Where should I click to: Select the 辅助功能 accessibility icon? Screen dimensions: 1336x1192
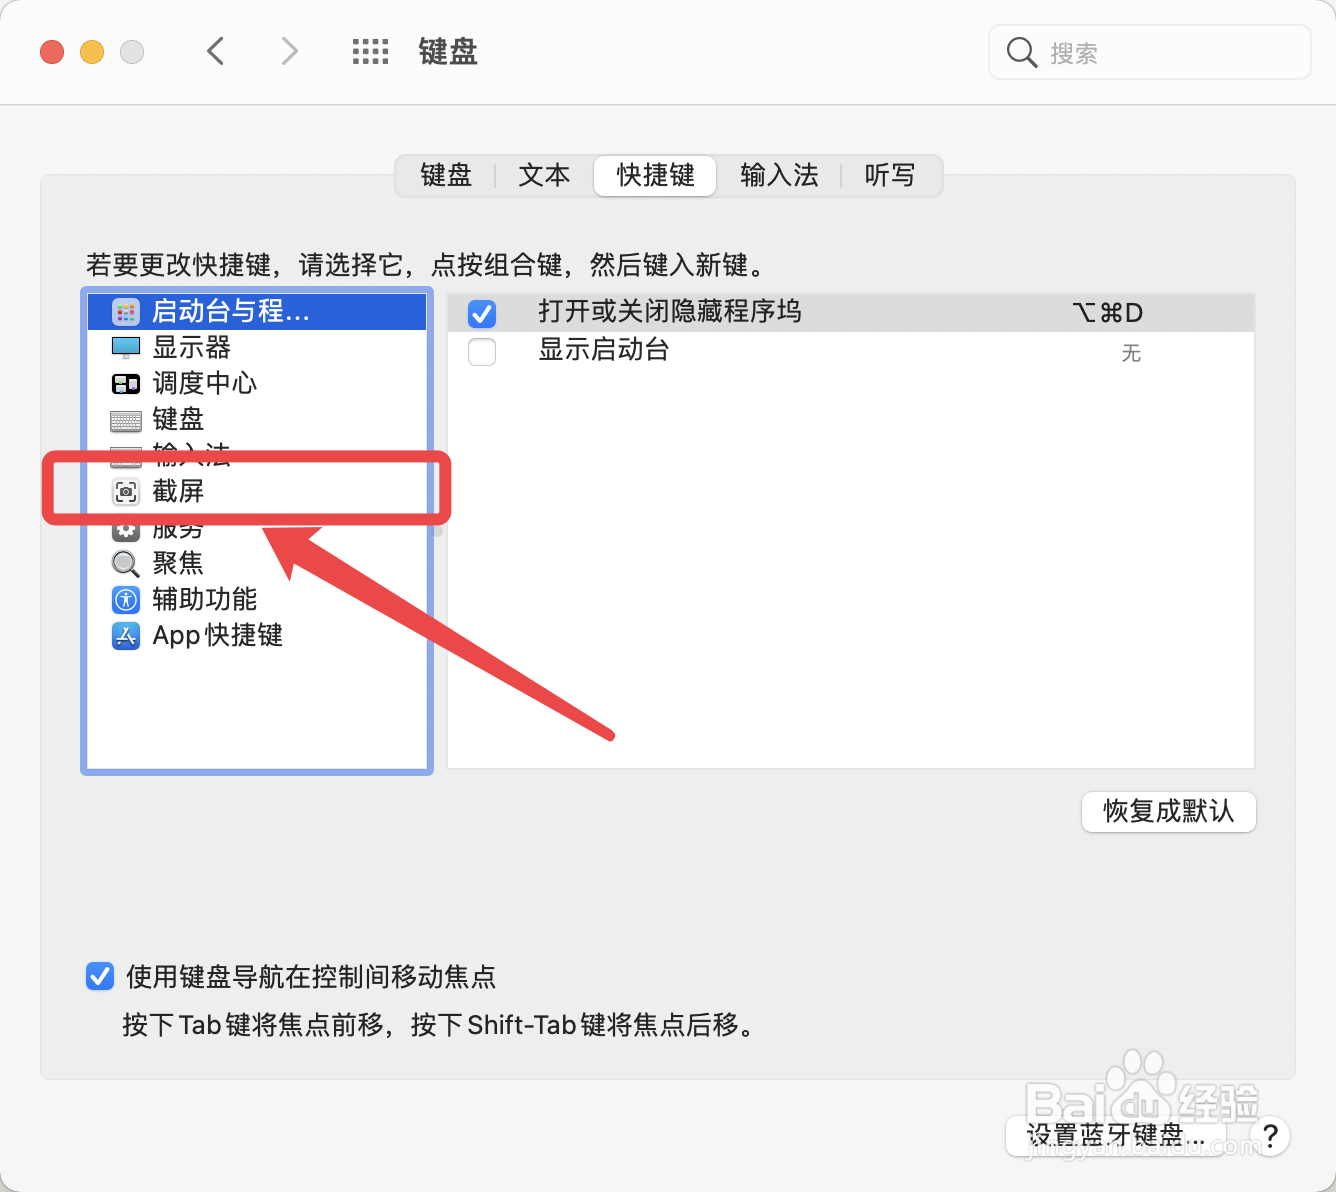pyautogui.click(x=126, y=600)
